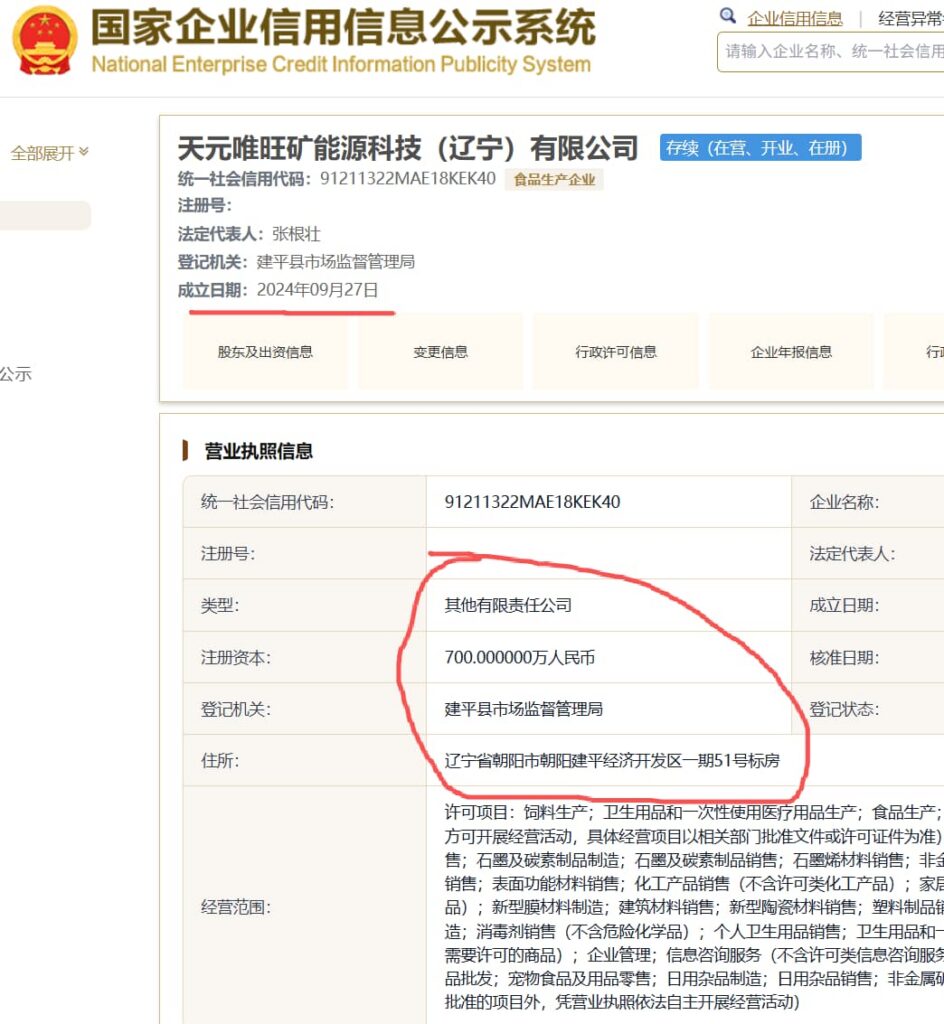The width and height of the screenshot is (944, 1024).
Task: Click the 法定代表人 table label
Action: (x=852, y=554)
